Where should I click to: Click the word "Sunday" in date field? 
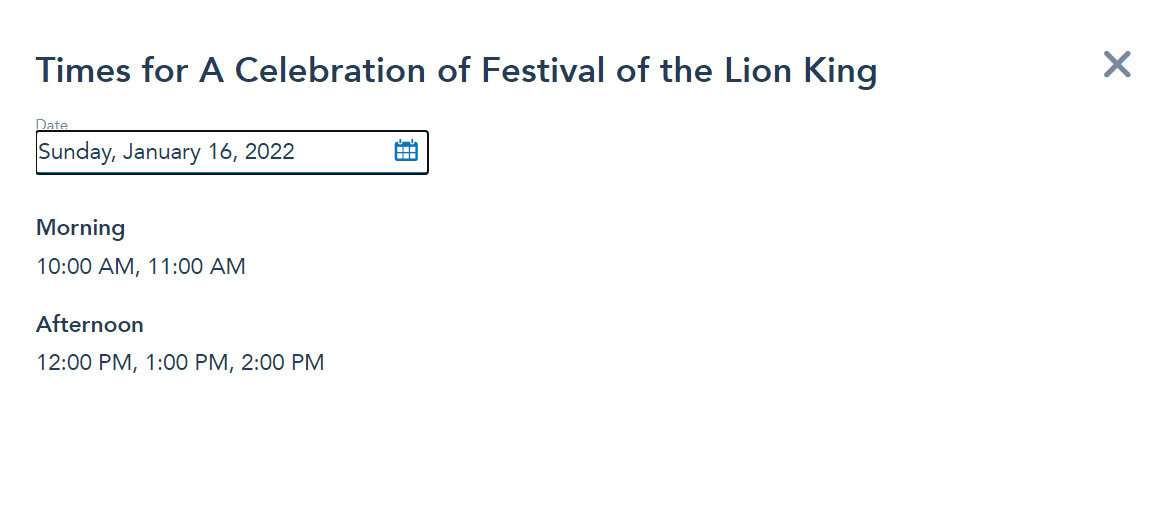76,152
